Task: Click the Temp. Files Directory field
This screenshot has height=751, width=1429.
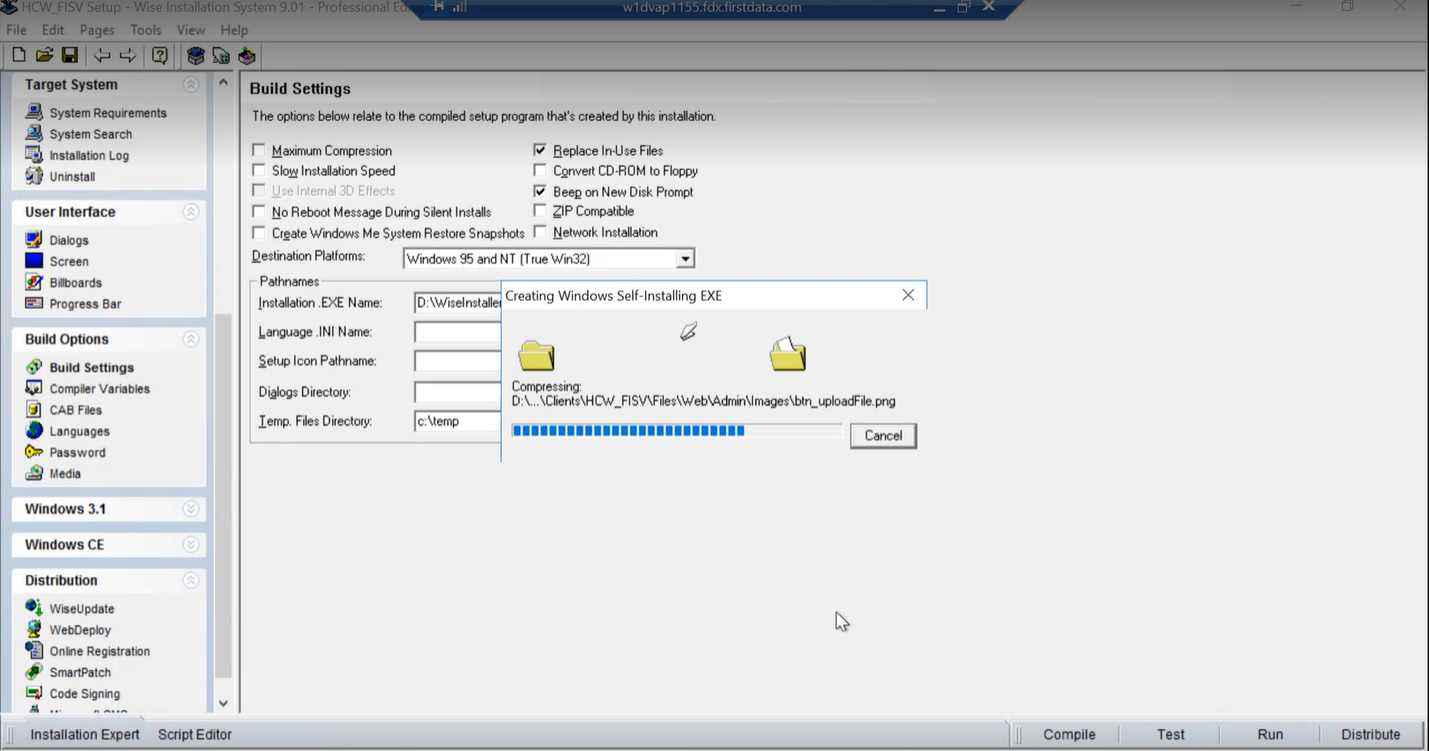Action: [457, 421]
